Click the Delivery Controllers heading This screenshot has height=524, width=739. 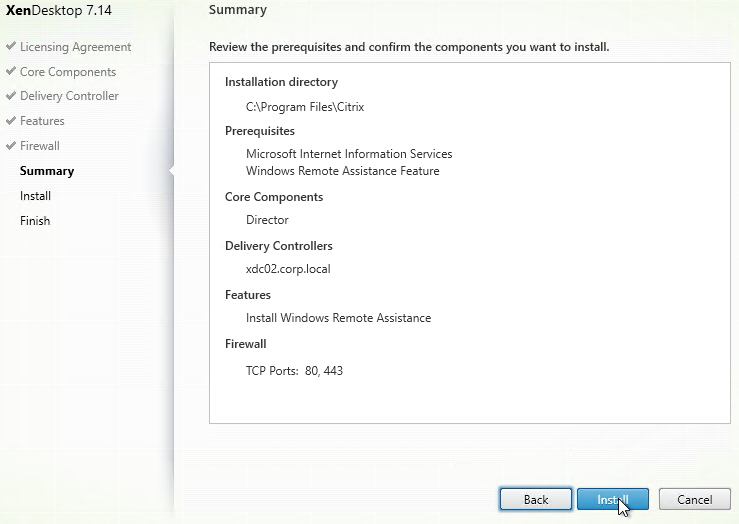tap(279, 246)
